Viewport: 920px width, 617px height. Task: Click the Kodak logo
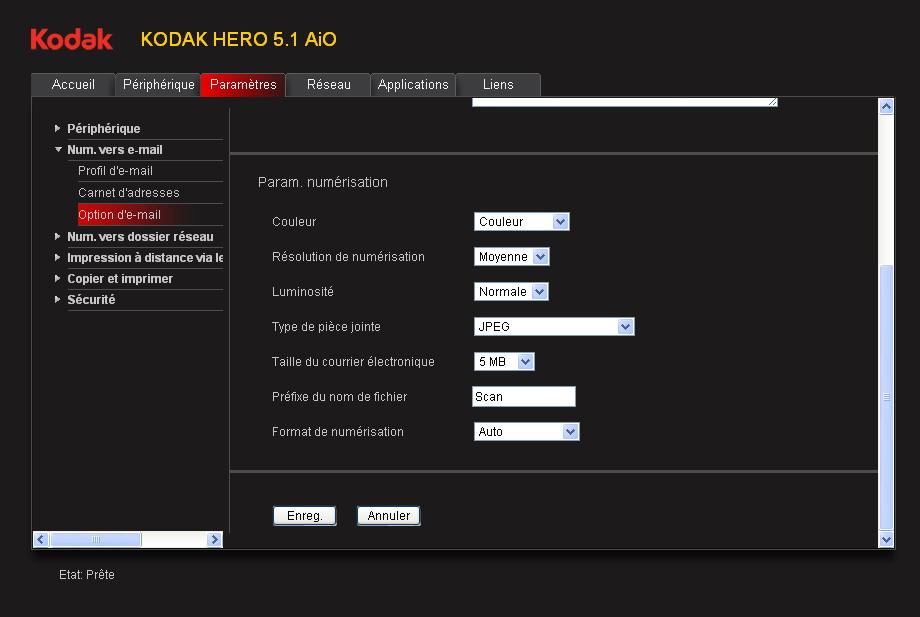pyautogui.click(x=71, y=39)
